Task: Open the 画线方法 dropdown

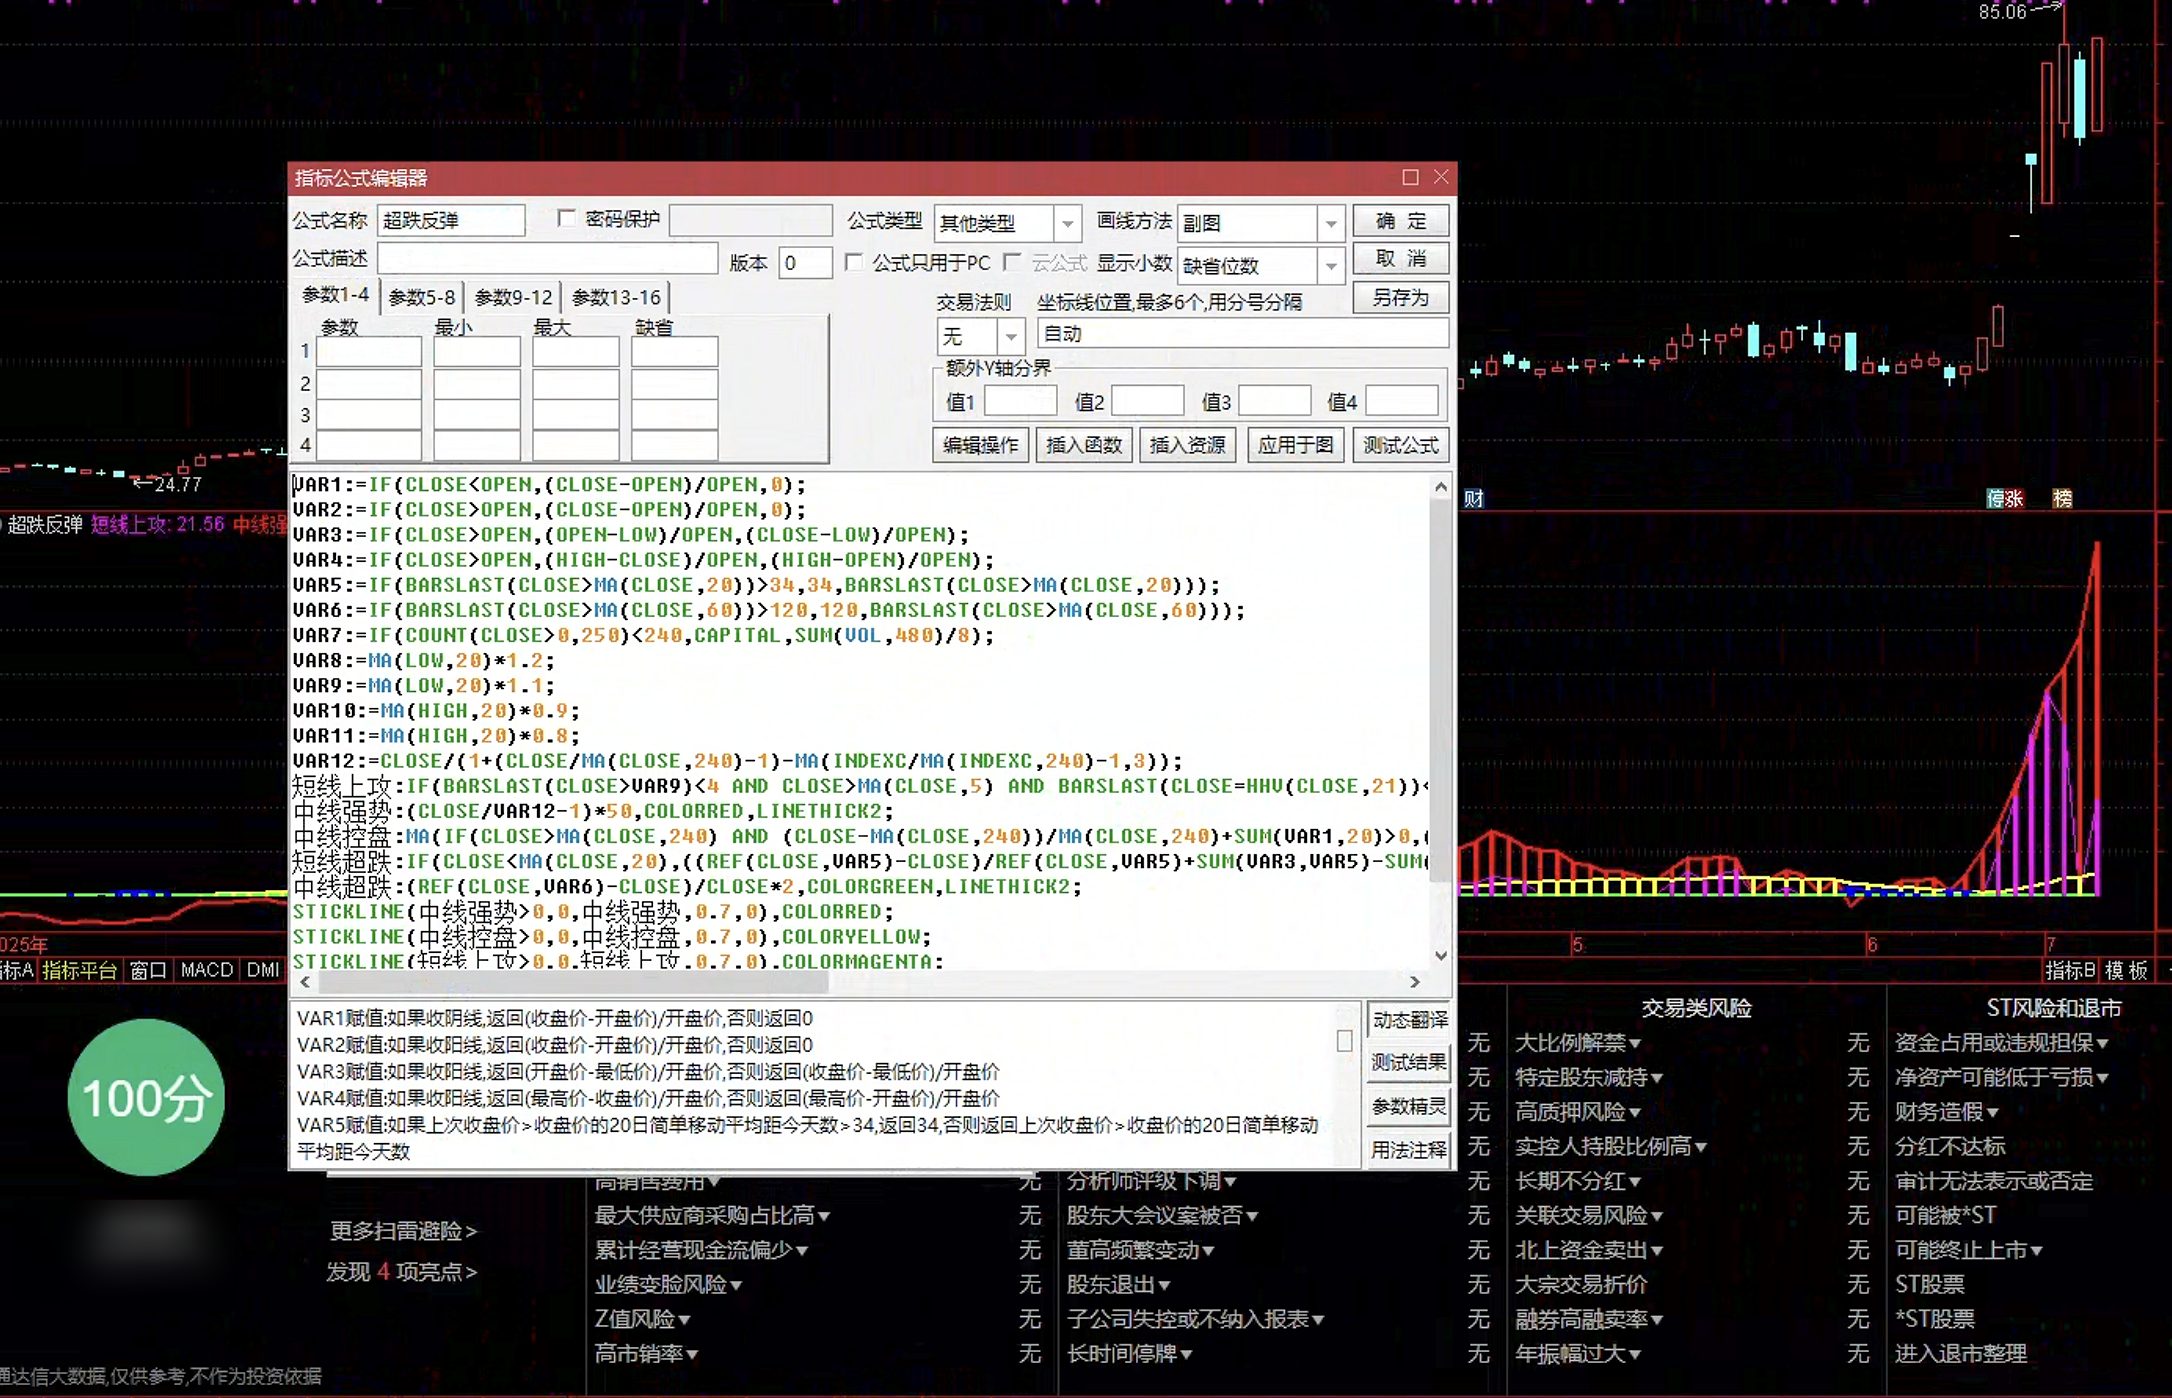Action: [x=1330, y=223]
